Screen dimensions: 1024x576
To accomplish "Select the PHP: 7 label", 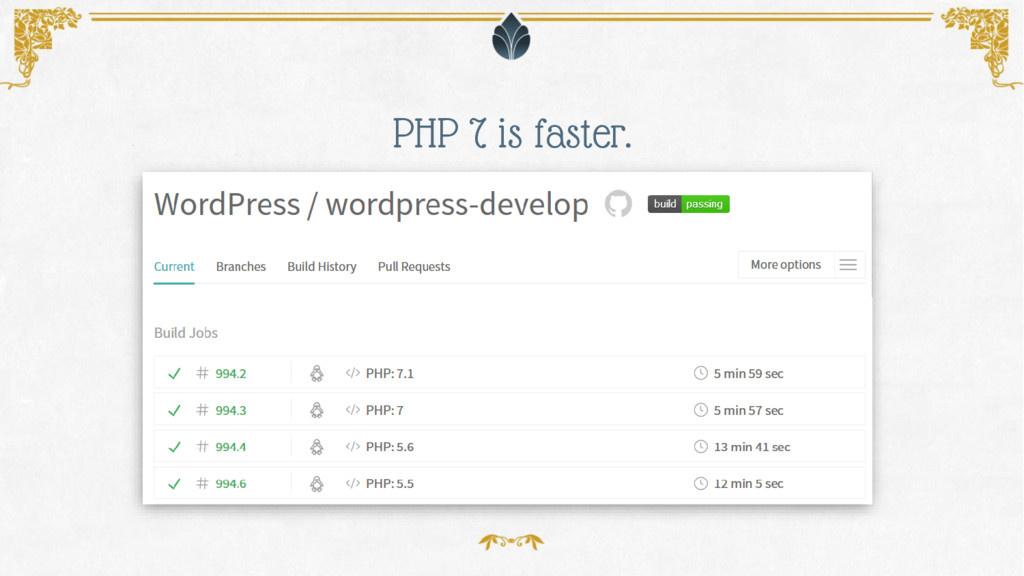I will tap(385, 410).
